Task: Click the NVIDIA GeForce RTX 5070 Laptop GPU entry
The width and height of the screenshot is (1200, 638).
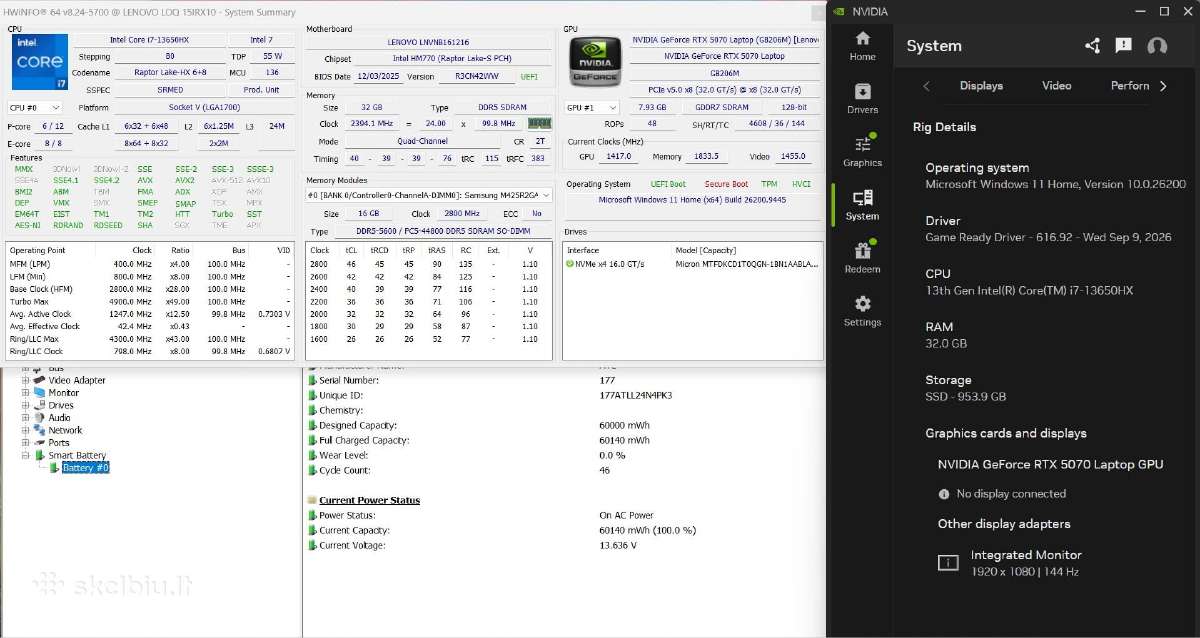Action: (x=1050, y=464)
